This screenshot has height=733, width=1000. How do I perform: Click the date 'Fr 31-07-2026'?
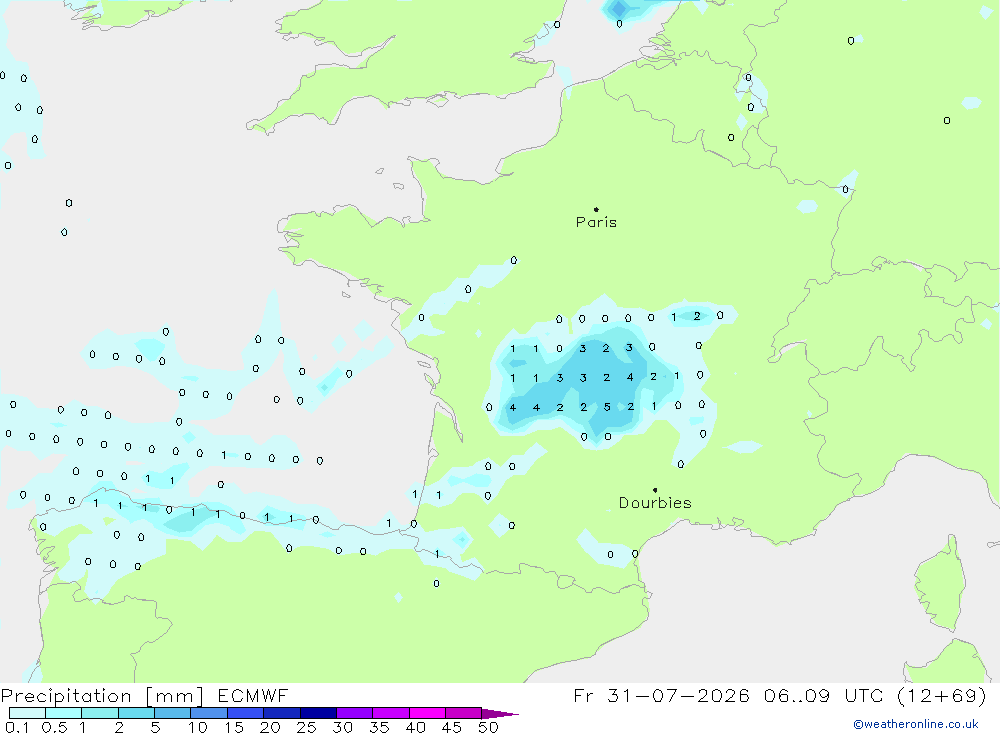[x=661, y=696]
